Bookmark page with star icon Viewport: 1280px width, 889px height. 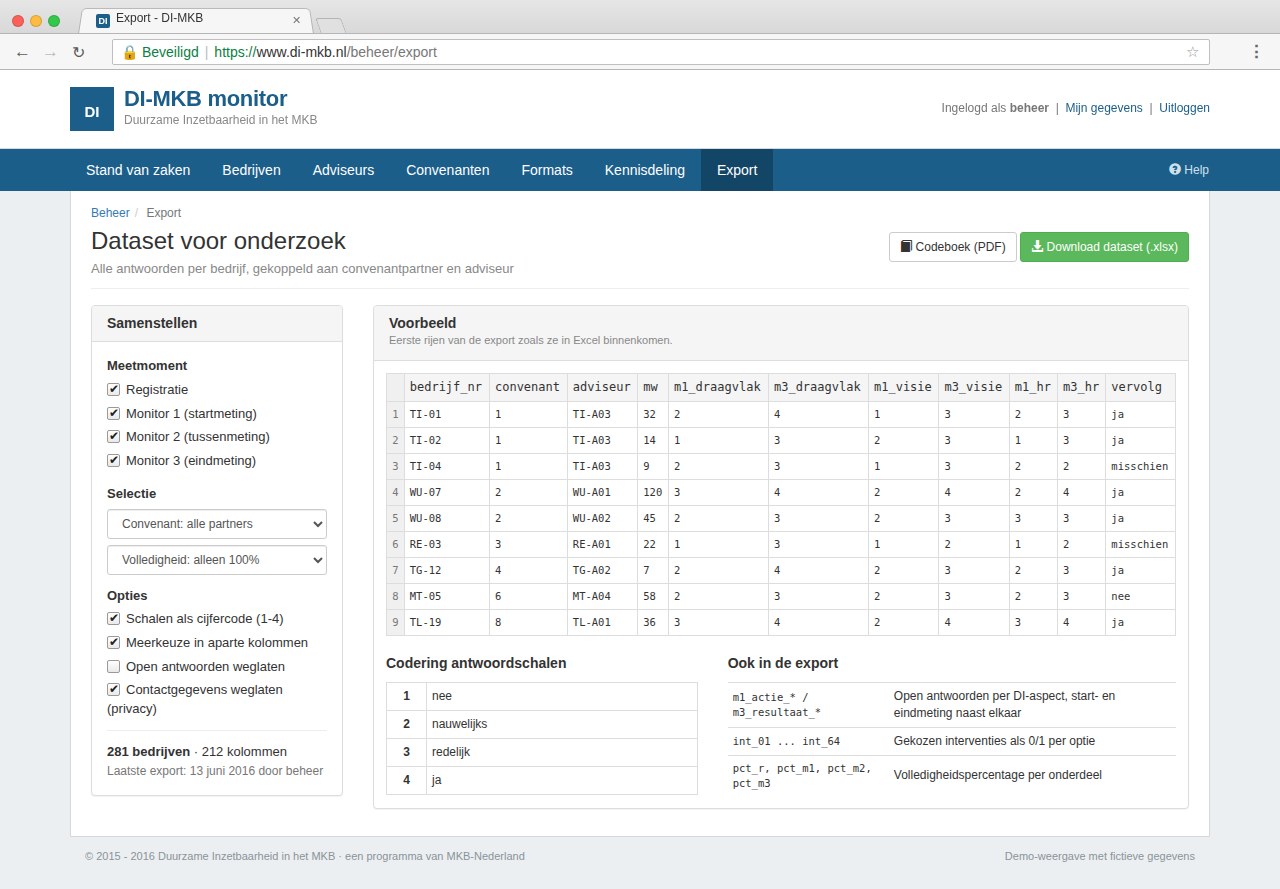pos(1192,52)
